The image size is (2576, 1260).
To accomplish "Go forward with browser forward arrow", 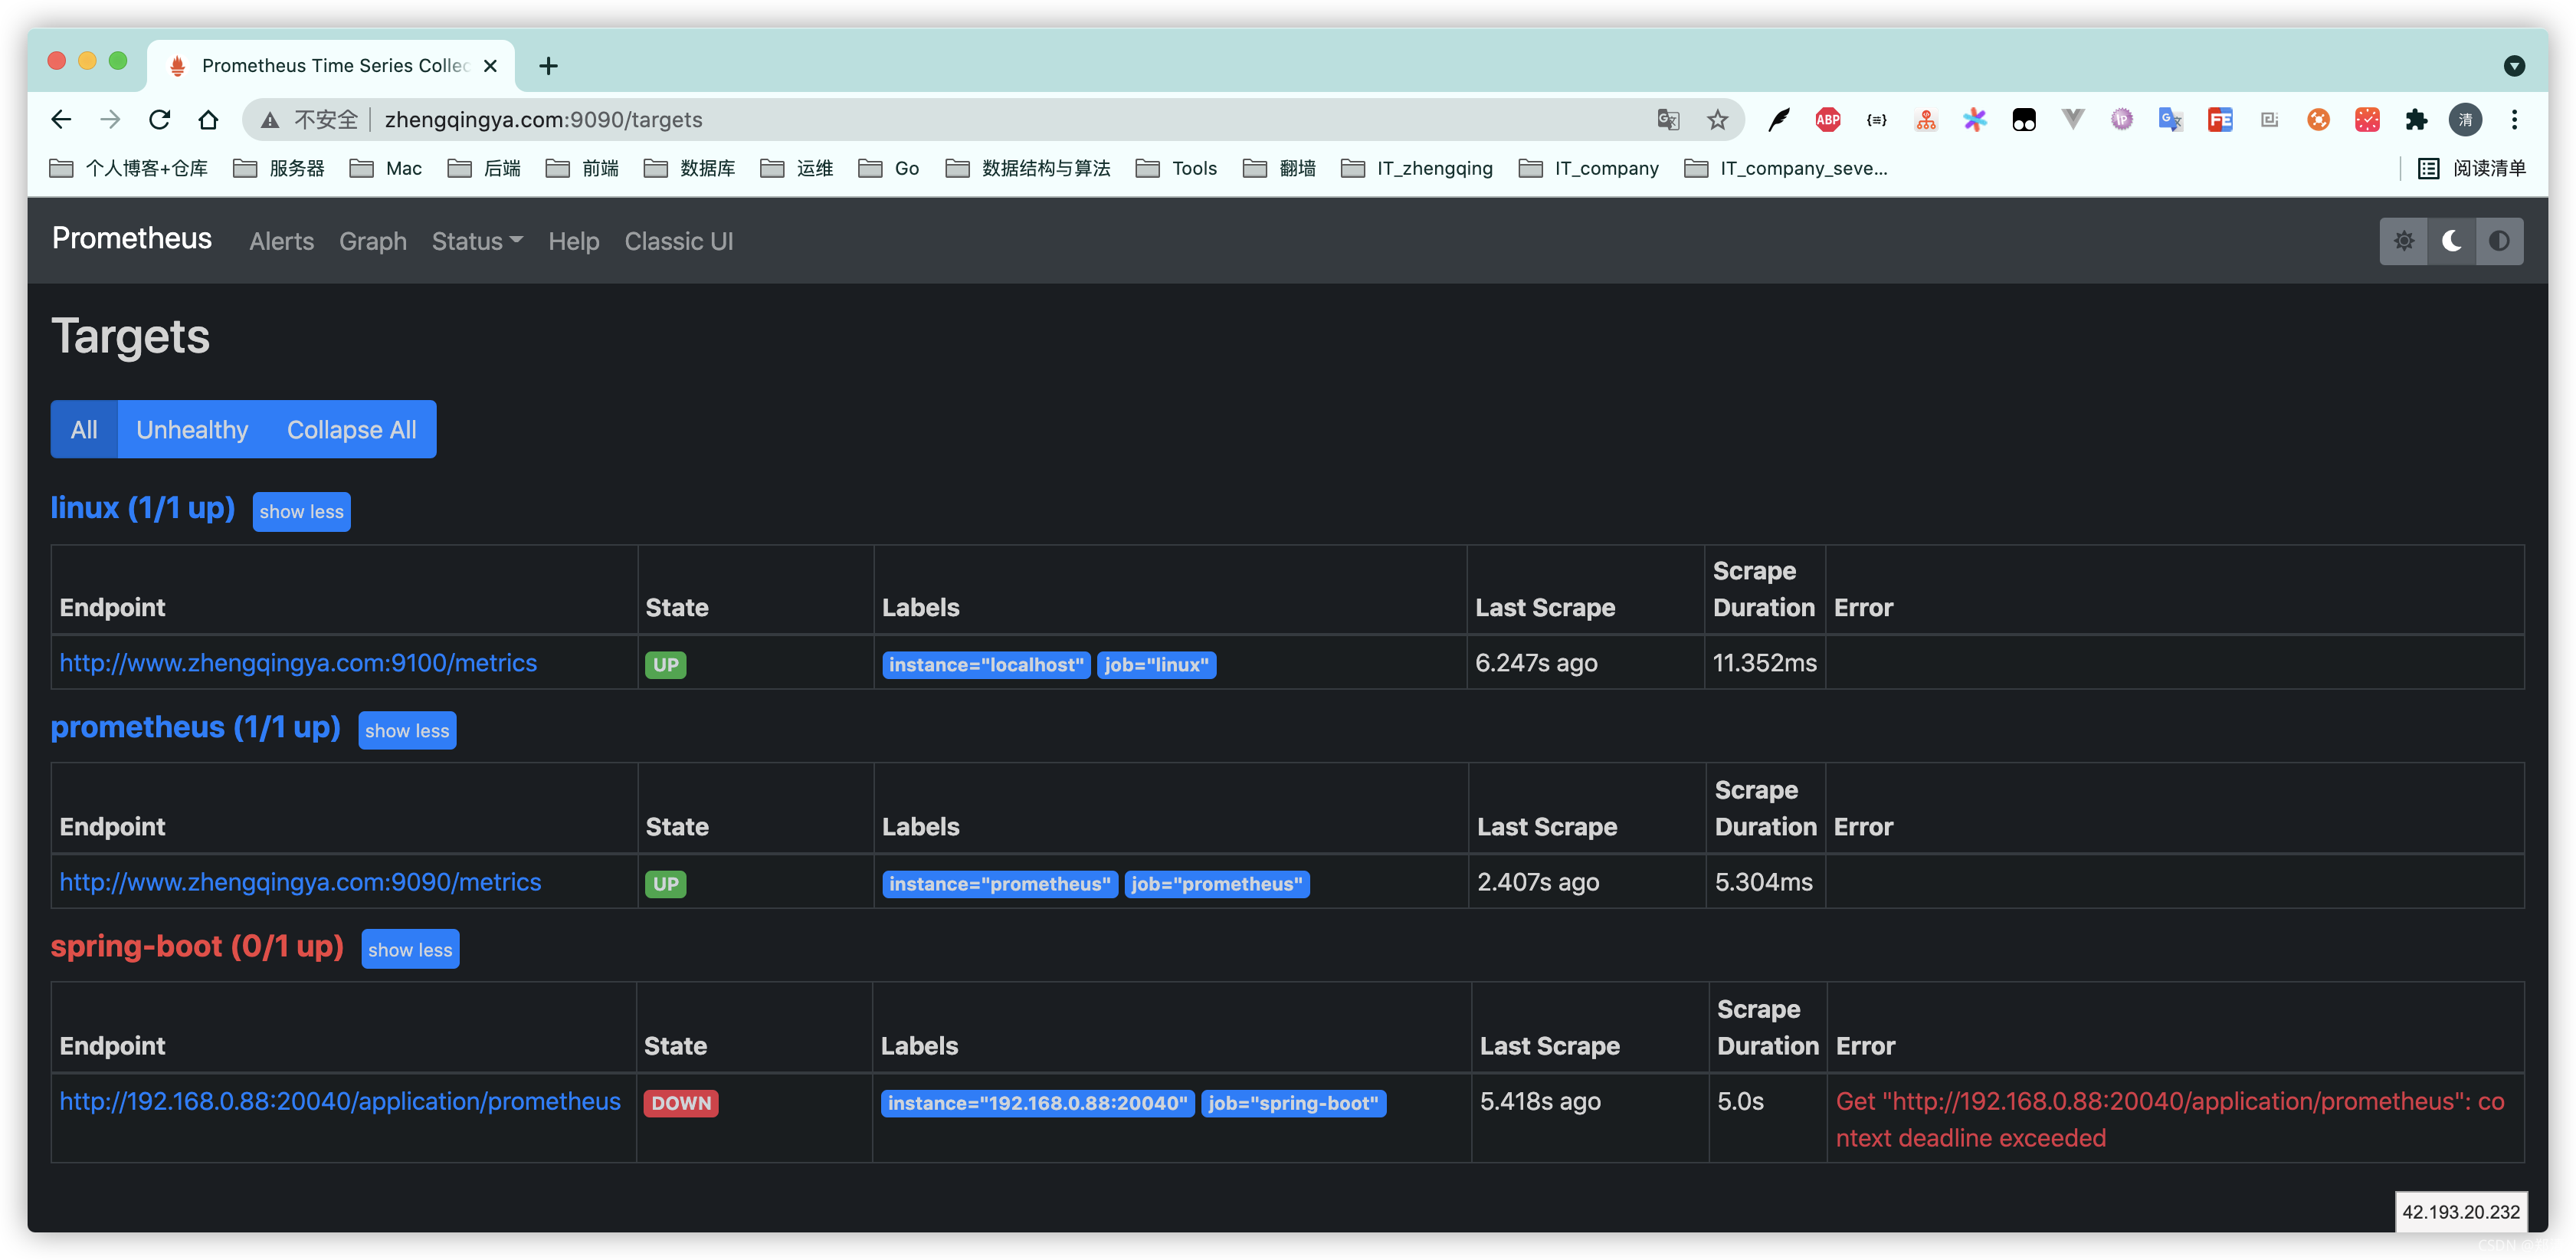I will 110,120.
